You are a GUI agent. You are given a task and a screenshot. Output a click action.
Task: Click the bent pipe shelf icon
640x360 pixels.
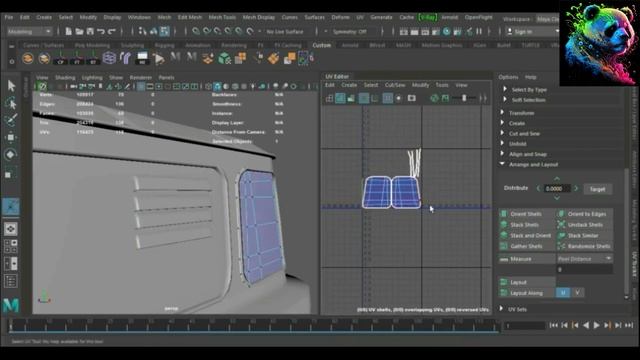click(x=125, y=58)
